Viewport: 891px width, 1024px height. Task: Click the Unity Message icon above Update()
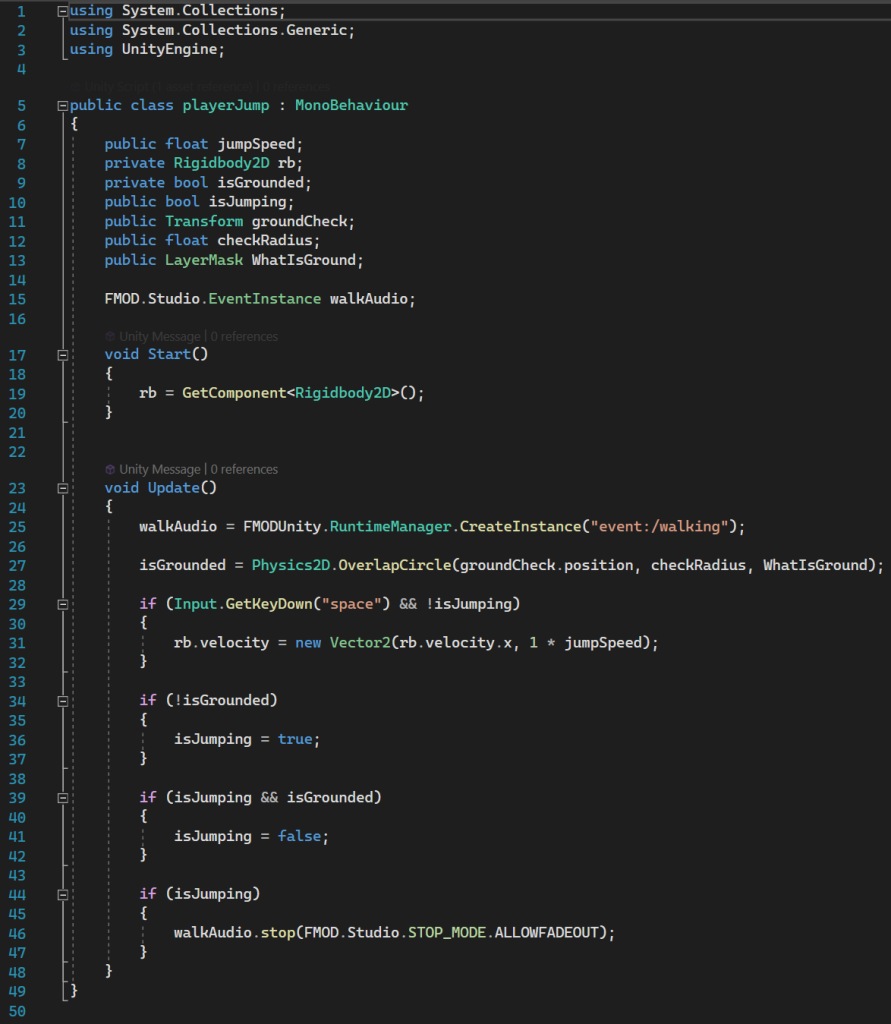110,470
